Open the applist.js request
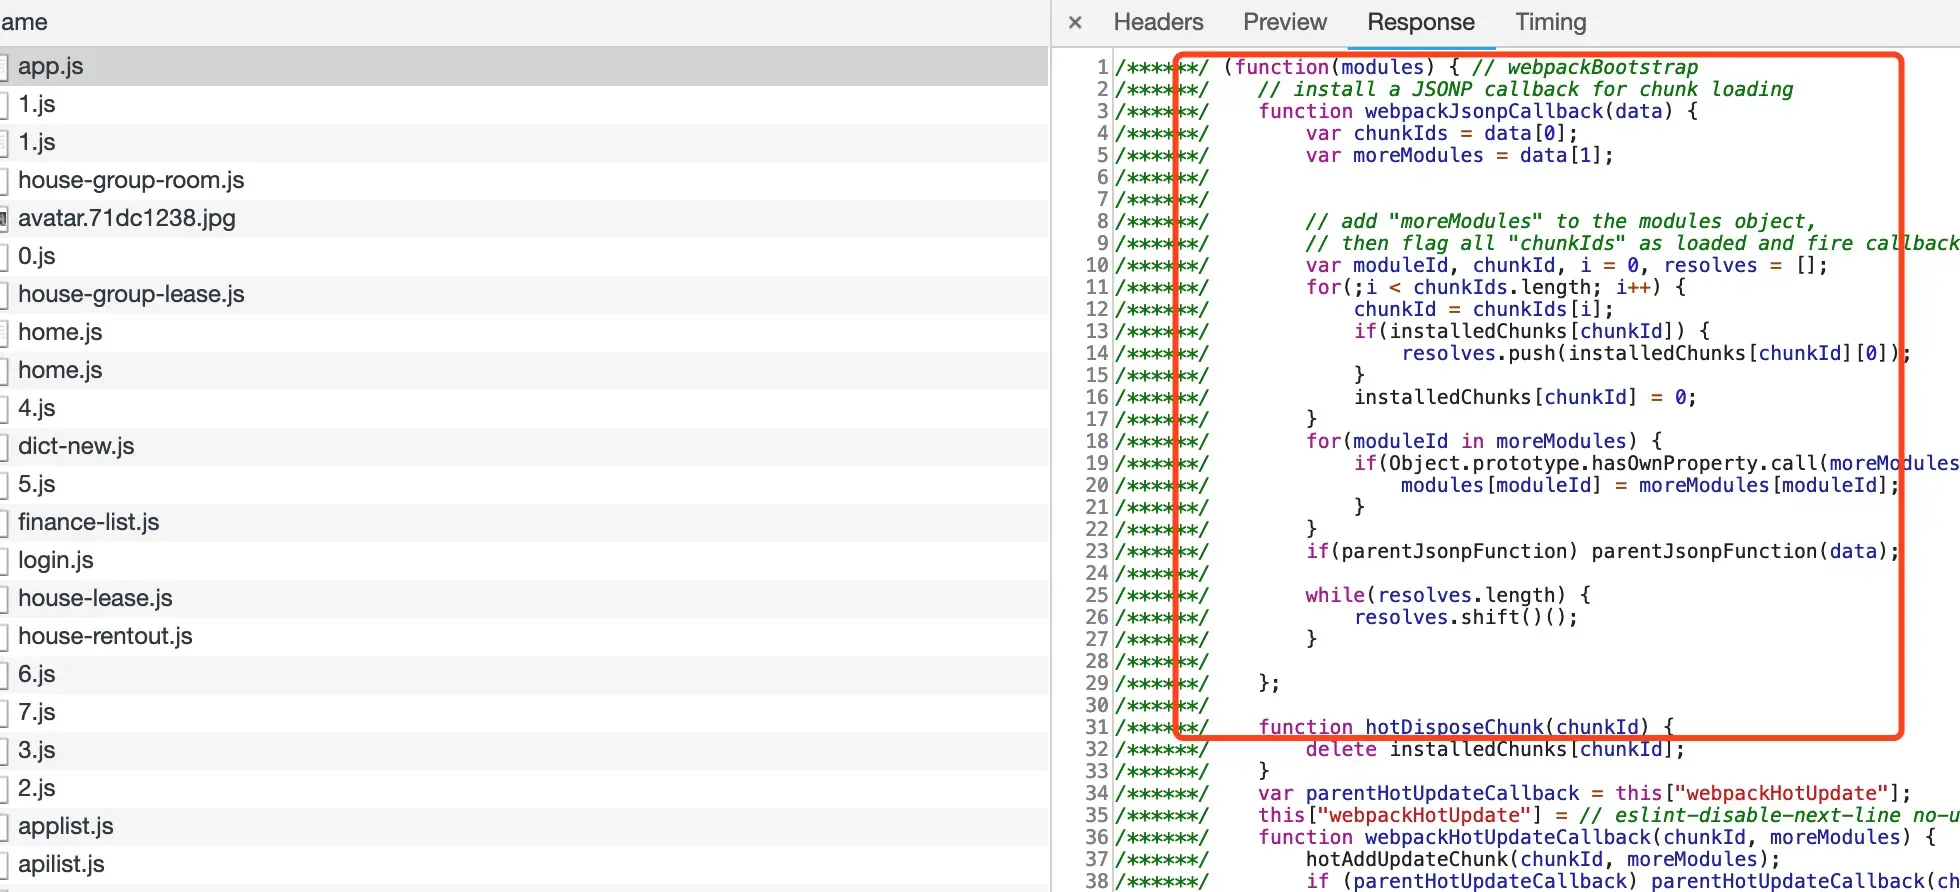This screenshot has height=892, width=1960. 524,826
